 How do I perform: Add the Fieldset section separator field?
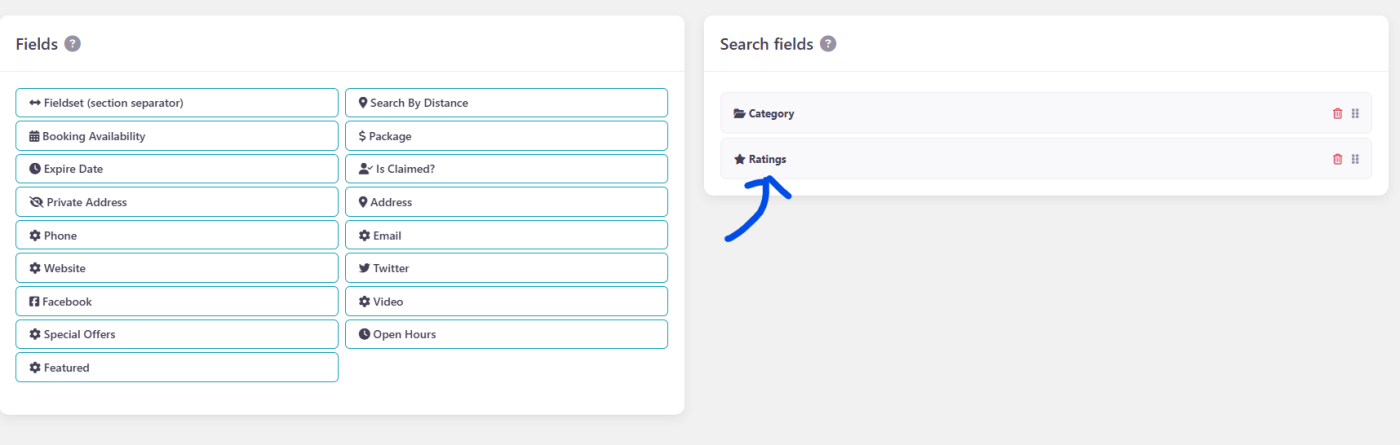(x=177, y=103)
